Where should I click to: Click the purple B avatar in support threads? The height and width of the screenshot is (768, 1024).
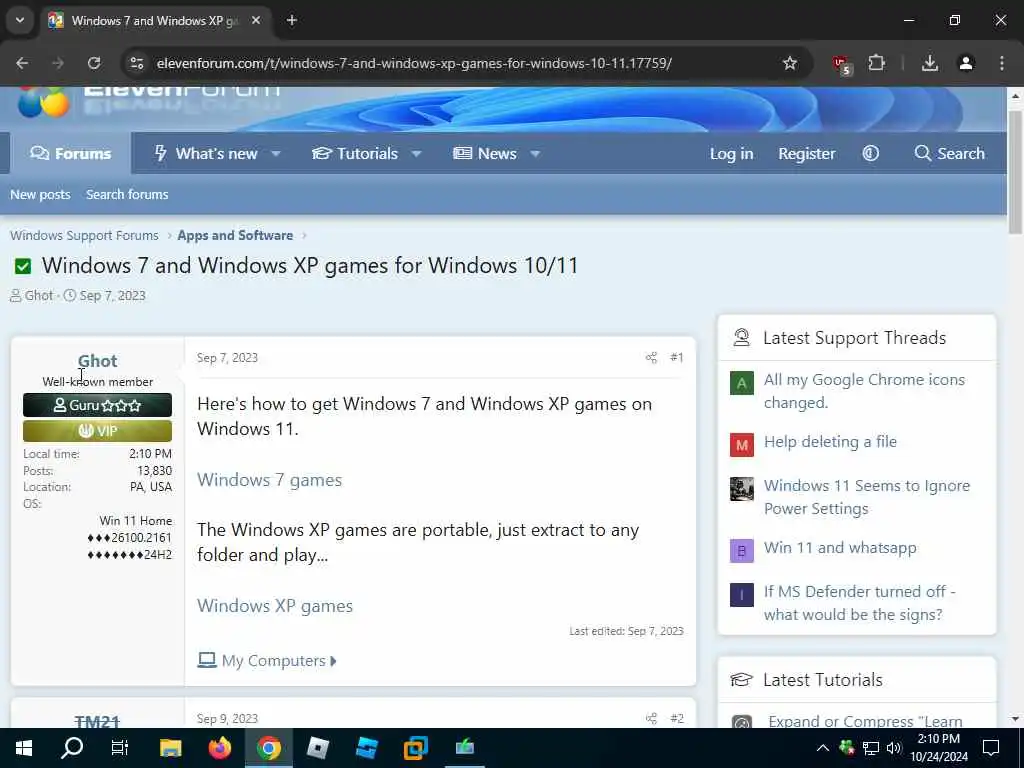coord(742,551)
